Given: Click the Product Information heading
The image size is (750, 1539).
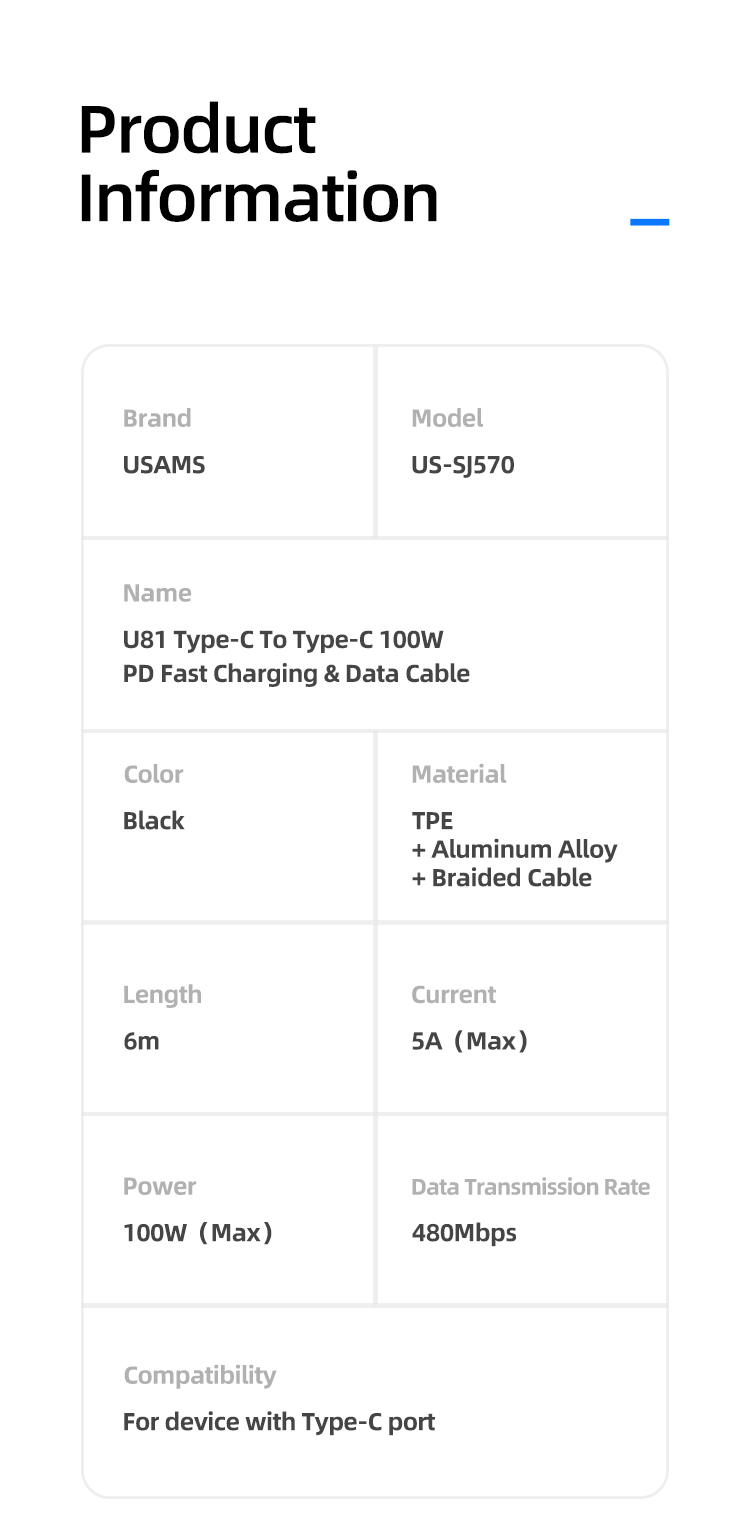Looking at the screenshot, I should pyautogui.click(x=258, y=164).
